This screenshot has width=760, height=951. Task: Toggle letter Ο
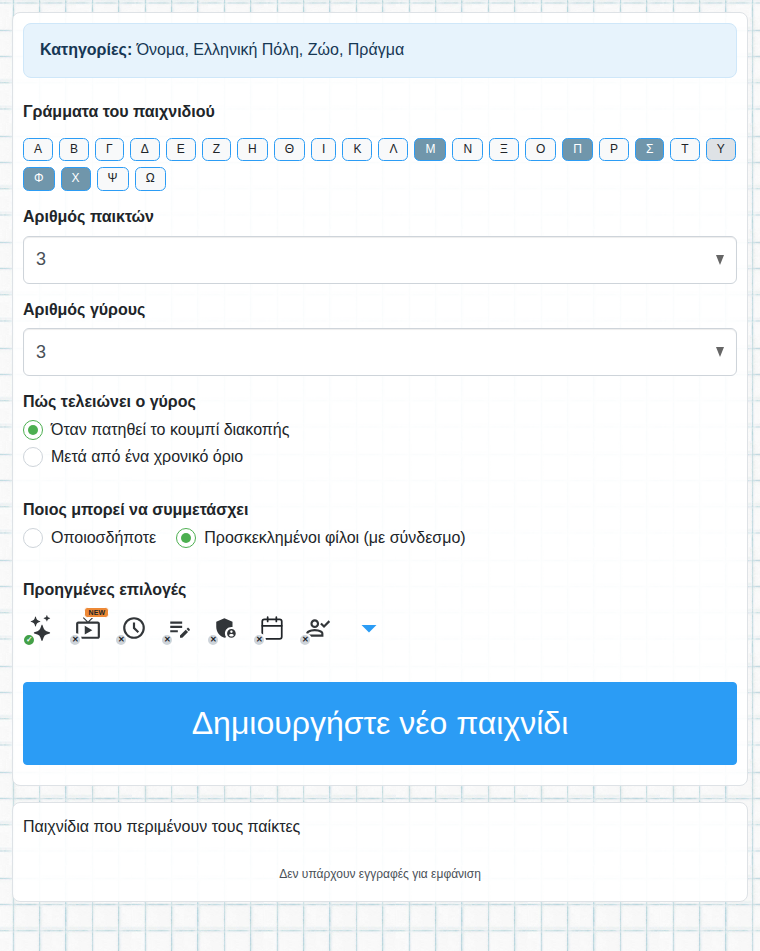click(540, 149)
